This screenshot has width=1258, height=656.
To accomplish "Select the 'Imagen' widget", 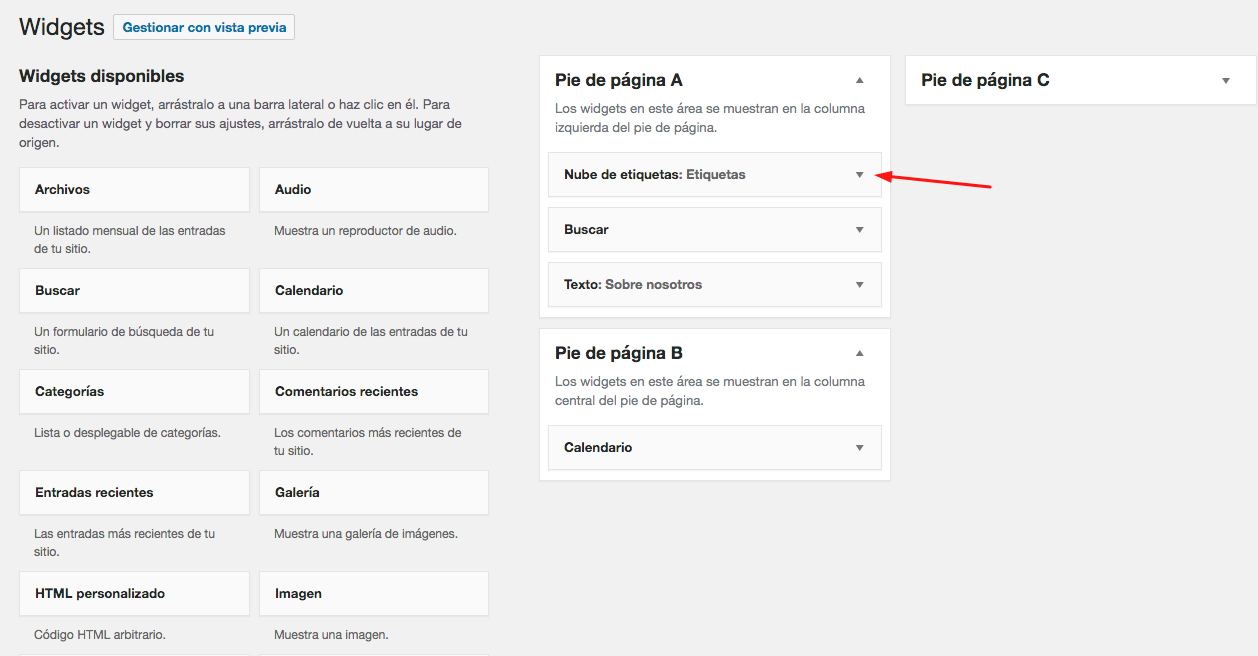I will click(x=373, y=593).
